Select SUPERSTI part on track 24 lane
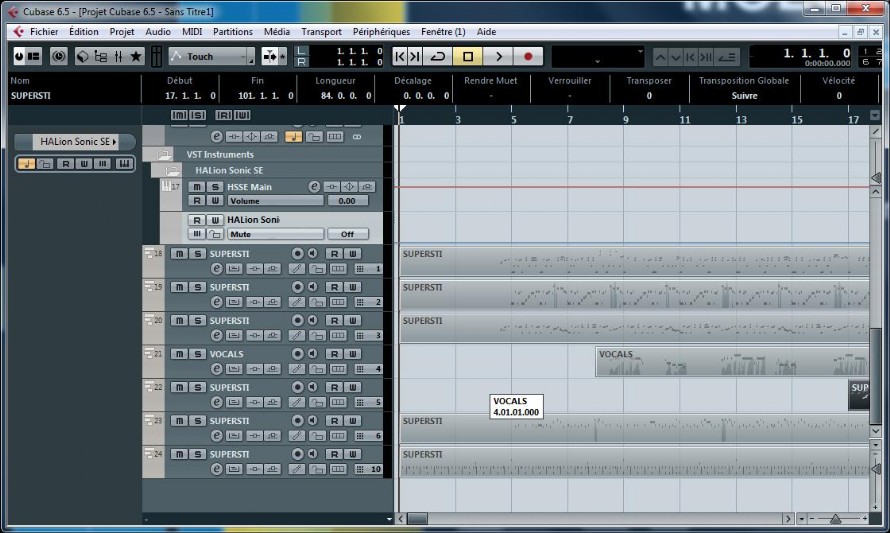 tap(635, 462)
